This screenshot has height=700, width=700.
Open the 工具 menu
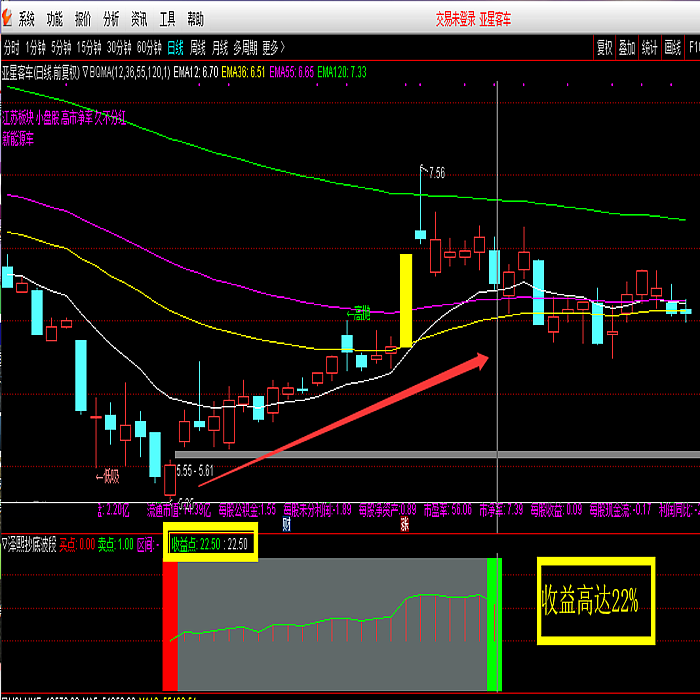click(167, 19)
